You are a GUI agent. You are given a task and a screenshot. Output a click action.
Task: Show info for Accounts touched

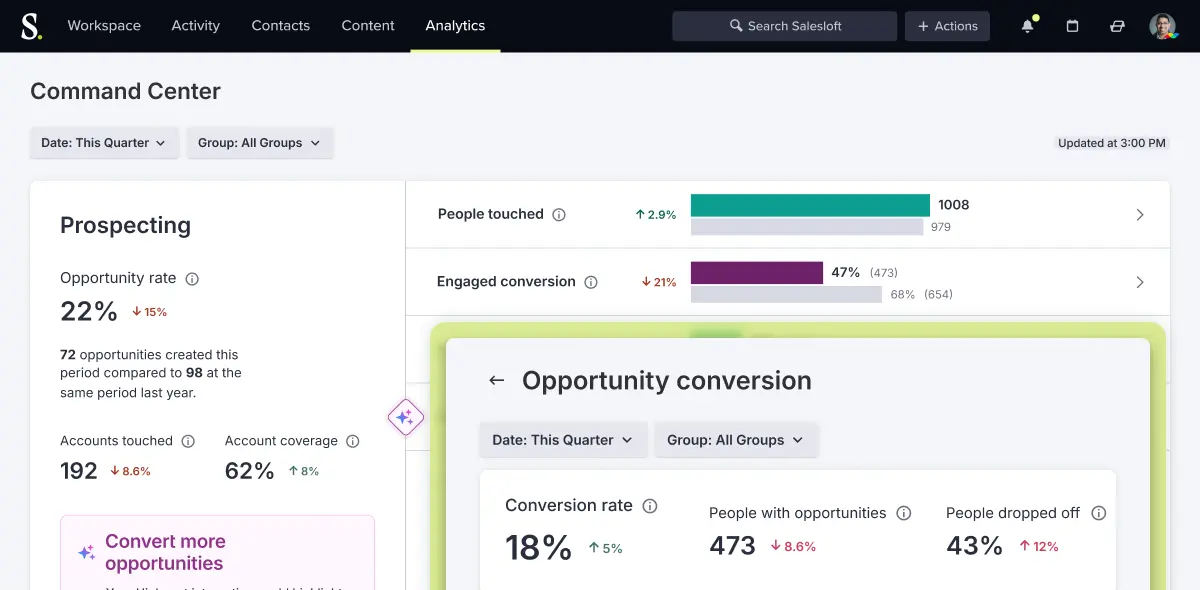point(188,441)
